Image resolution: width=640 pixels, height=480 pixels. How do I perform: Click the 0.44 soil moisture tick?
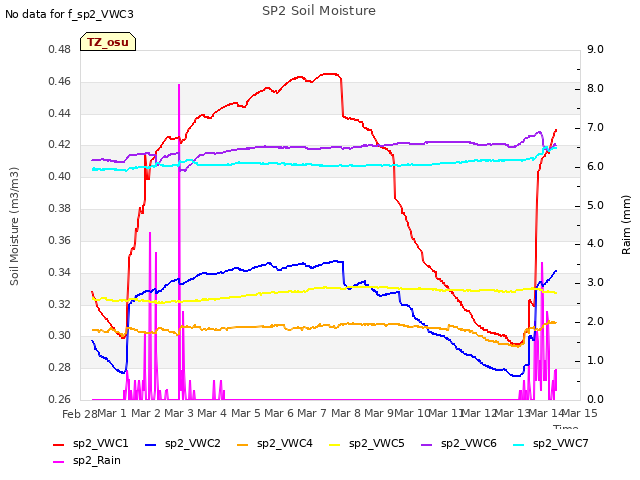(60, 113)
